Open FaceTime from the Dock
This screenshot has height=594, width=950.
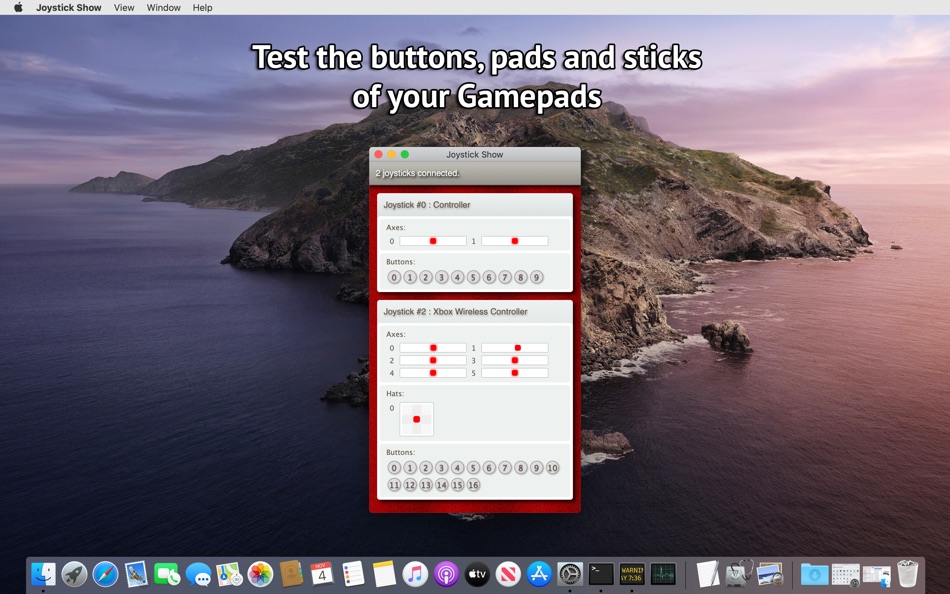point(167,573)
